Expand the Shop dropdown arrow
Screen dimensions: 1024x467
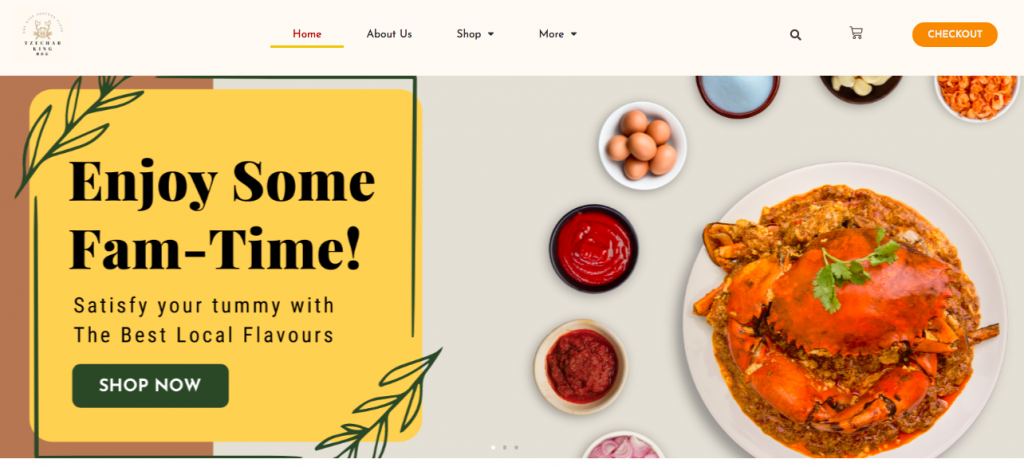(491, 35)
